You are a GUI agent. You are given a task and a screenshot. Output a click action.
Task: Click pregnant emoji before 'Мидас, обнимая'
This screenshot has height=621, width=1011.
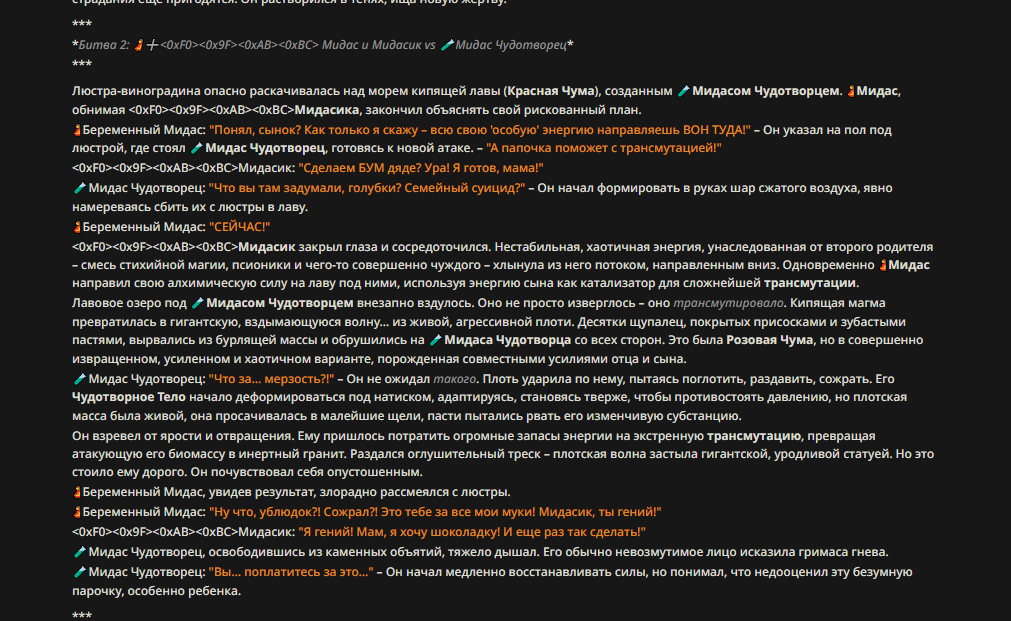[x=851, y=92]
